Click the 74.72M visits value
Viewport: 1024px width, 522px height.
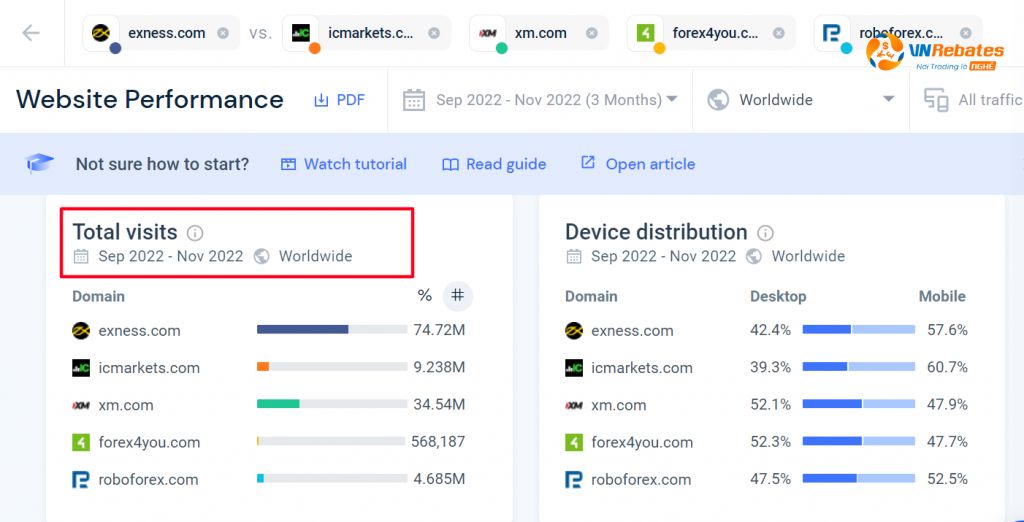[x=439, y=330]
